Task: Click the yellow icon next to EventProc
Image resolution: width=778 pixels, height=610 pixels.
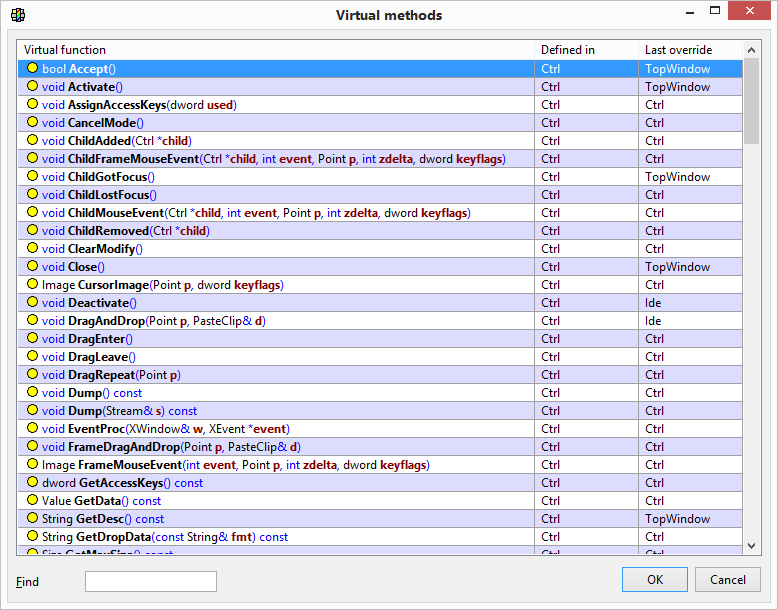Action: pos(32,429)
